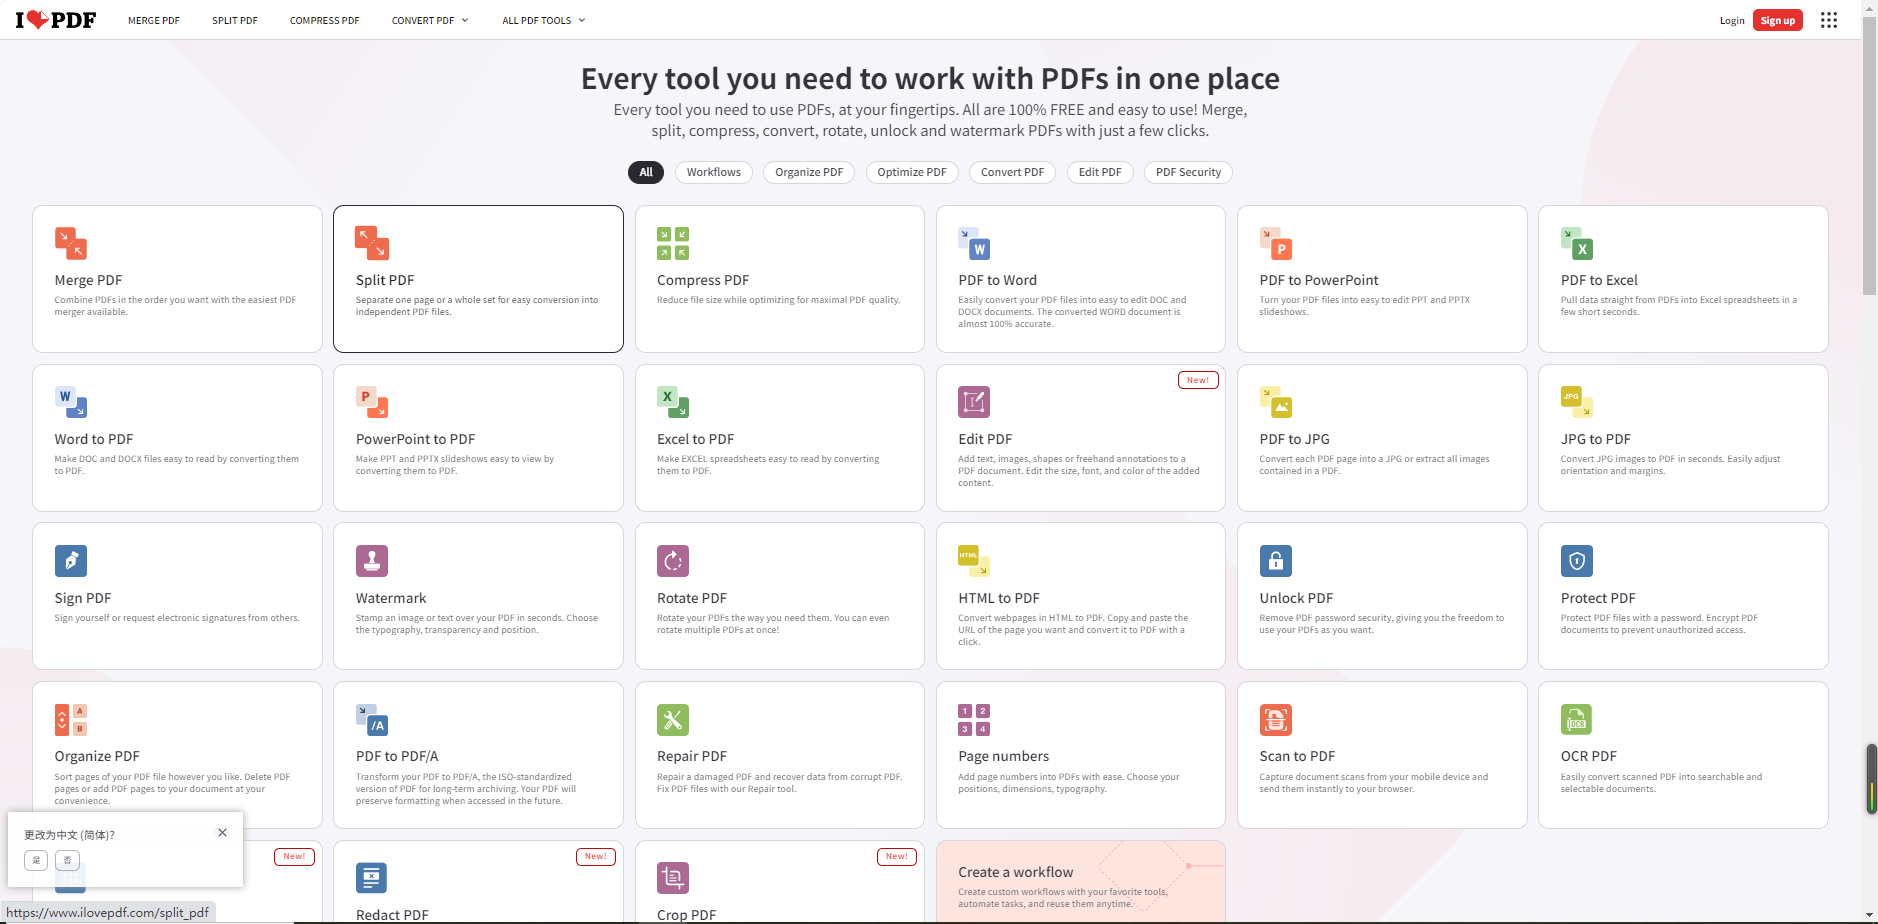
Task: Select the Organize PDF filter tab
Action: [809, 172]
